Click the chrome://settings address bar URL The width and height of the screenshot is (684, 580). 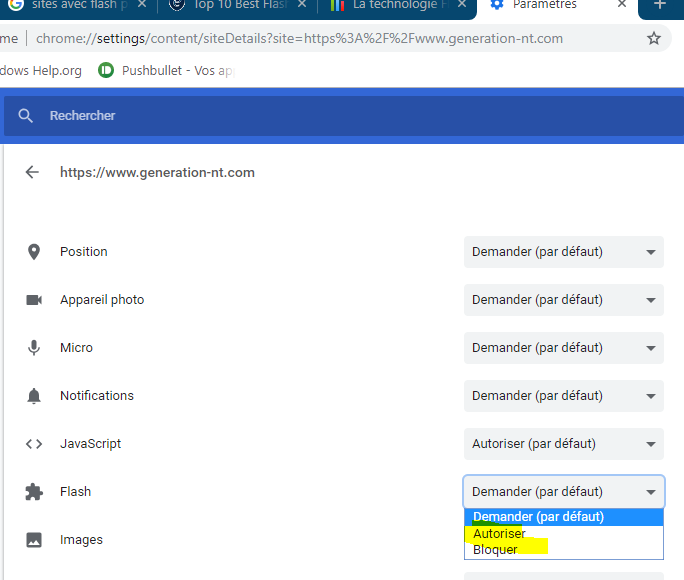point(299,39)
